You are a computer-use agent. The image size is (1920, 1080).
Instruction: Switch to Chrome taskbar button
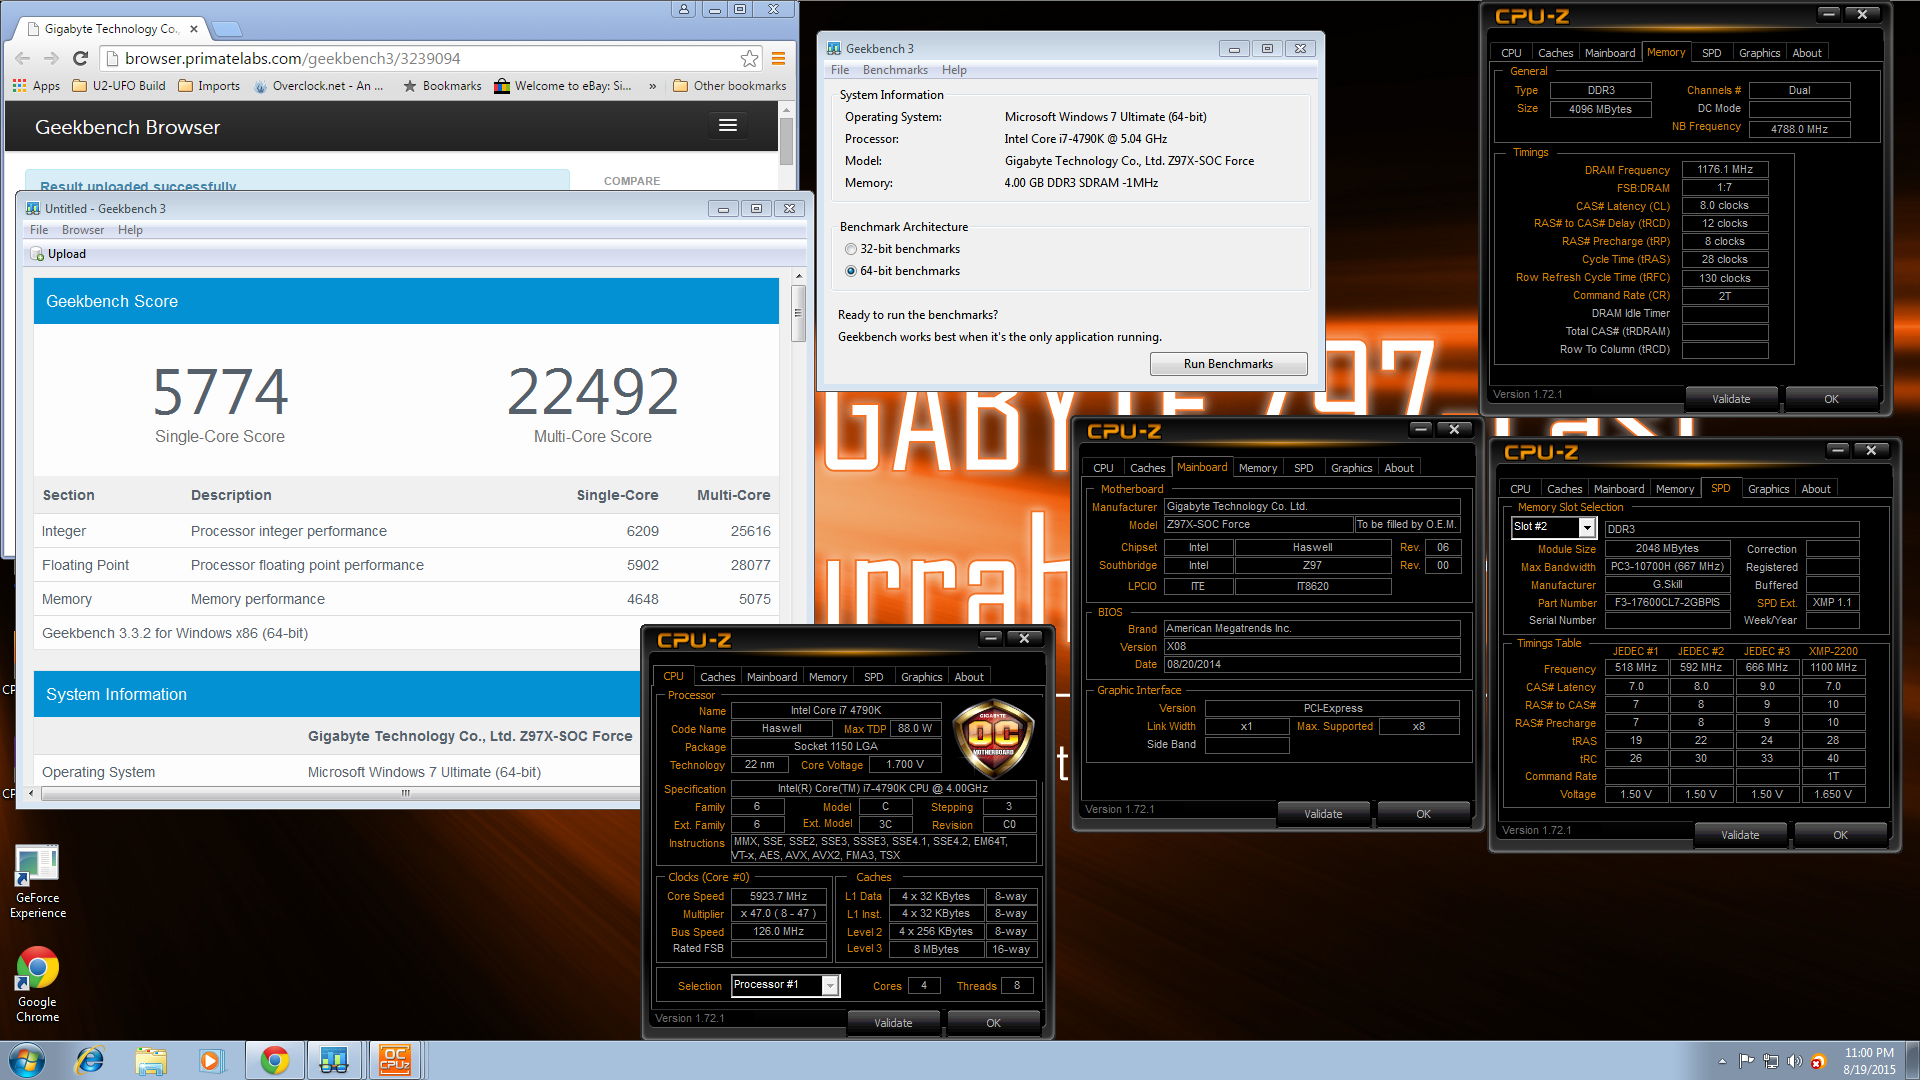pyautogui.click(x=275, y=1060)
